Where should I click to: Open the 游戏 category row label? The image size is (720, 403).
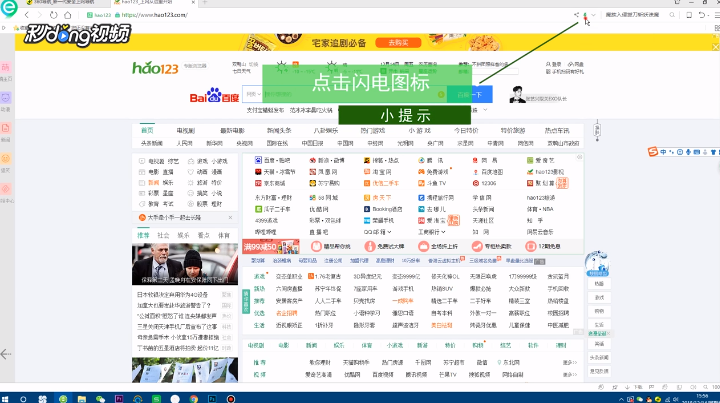[259, 276]
